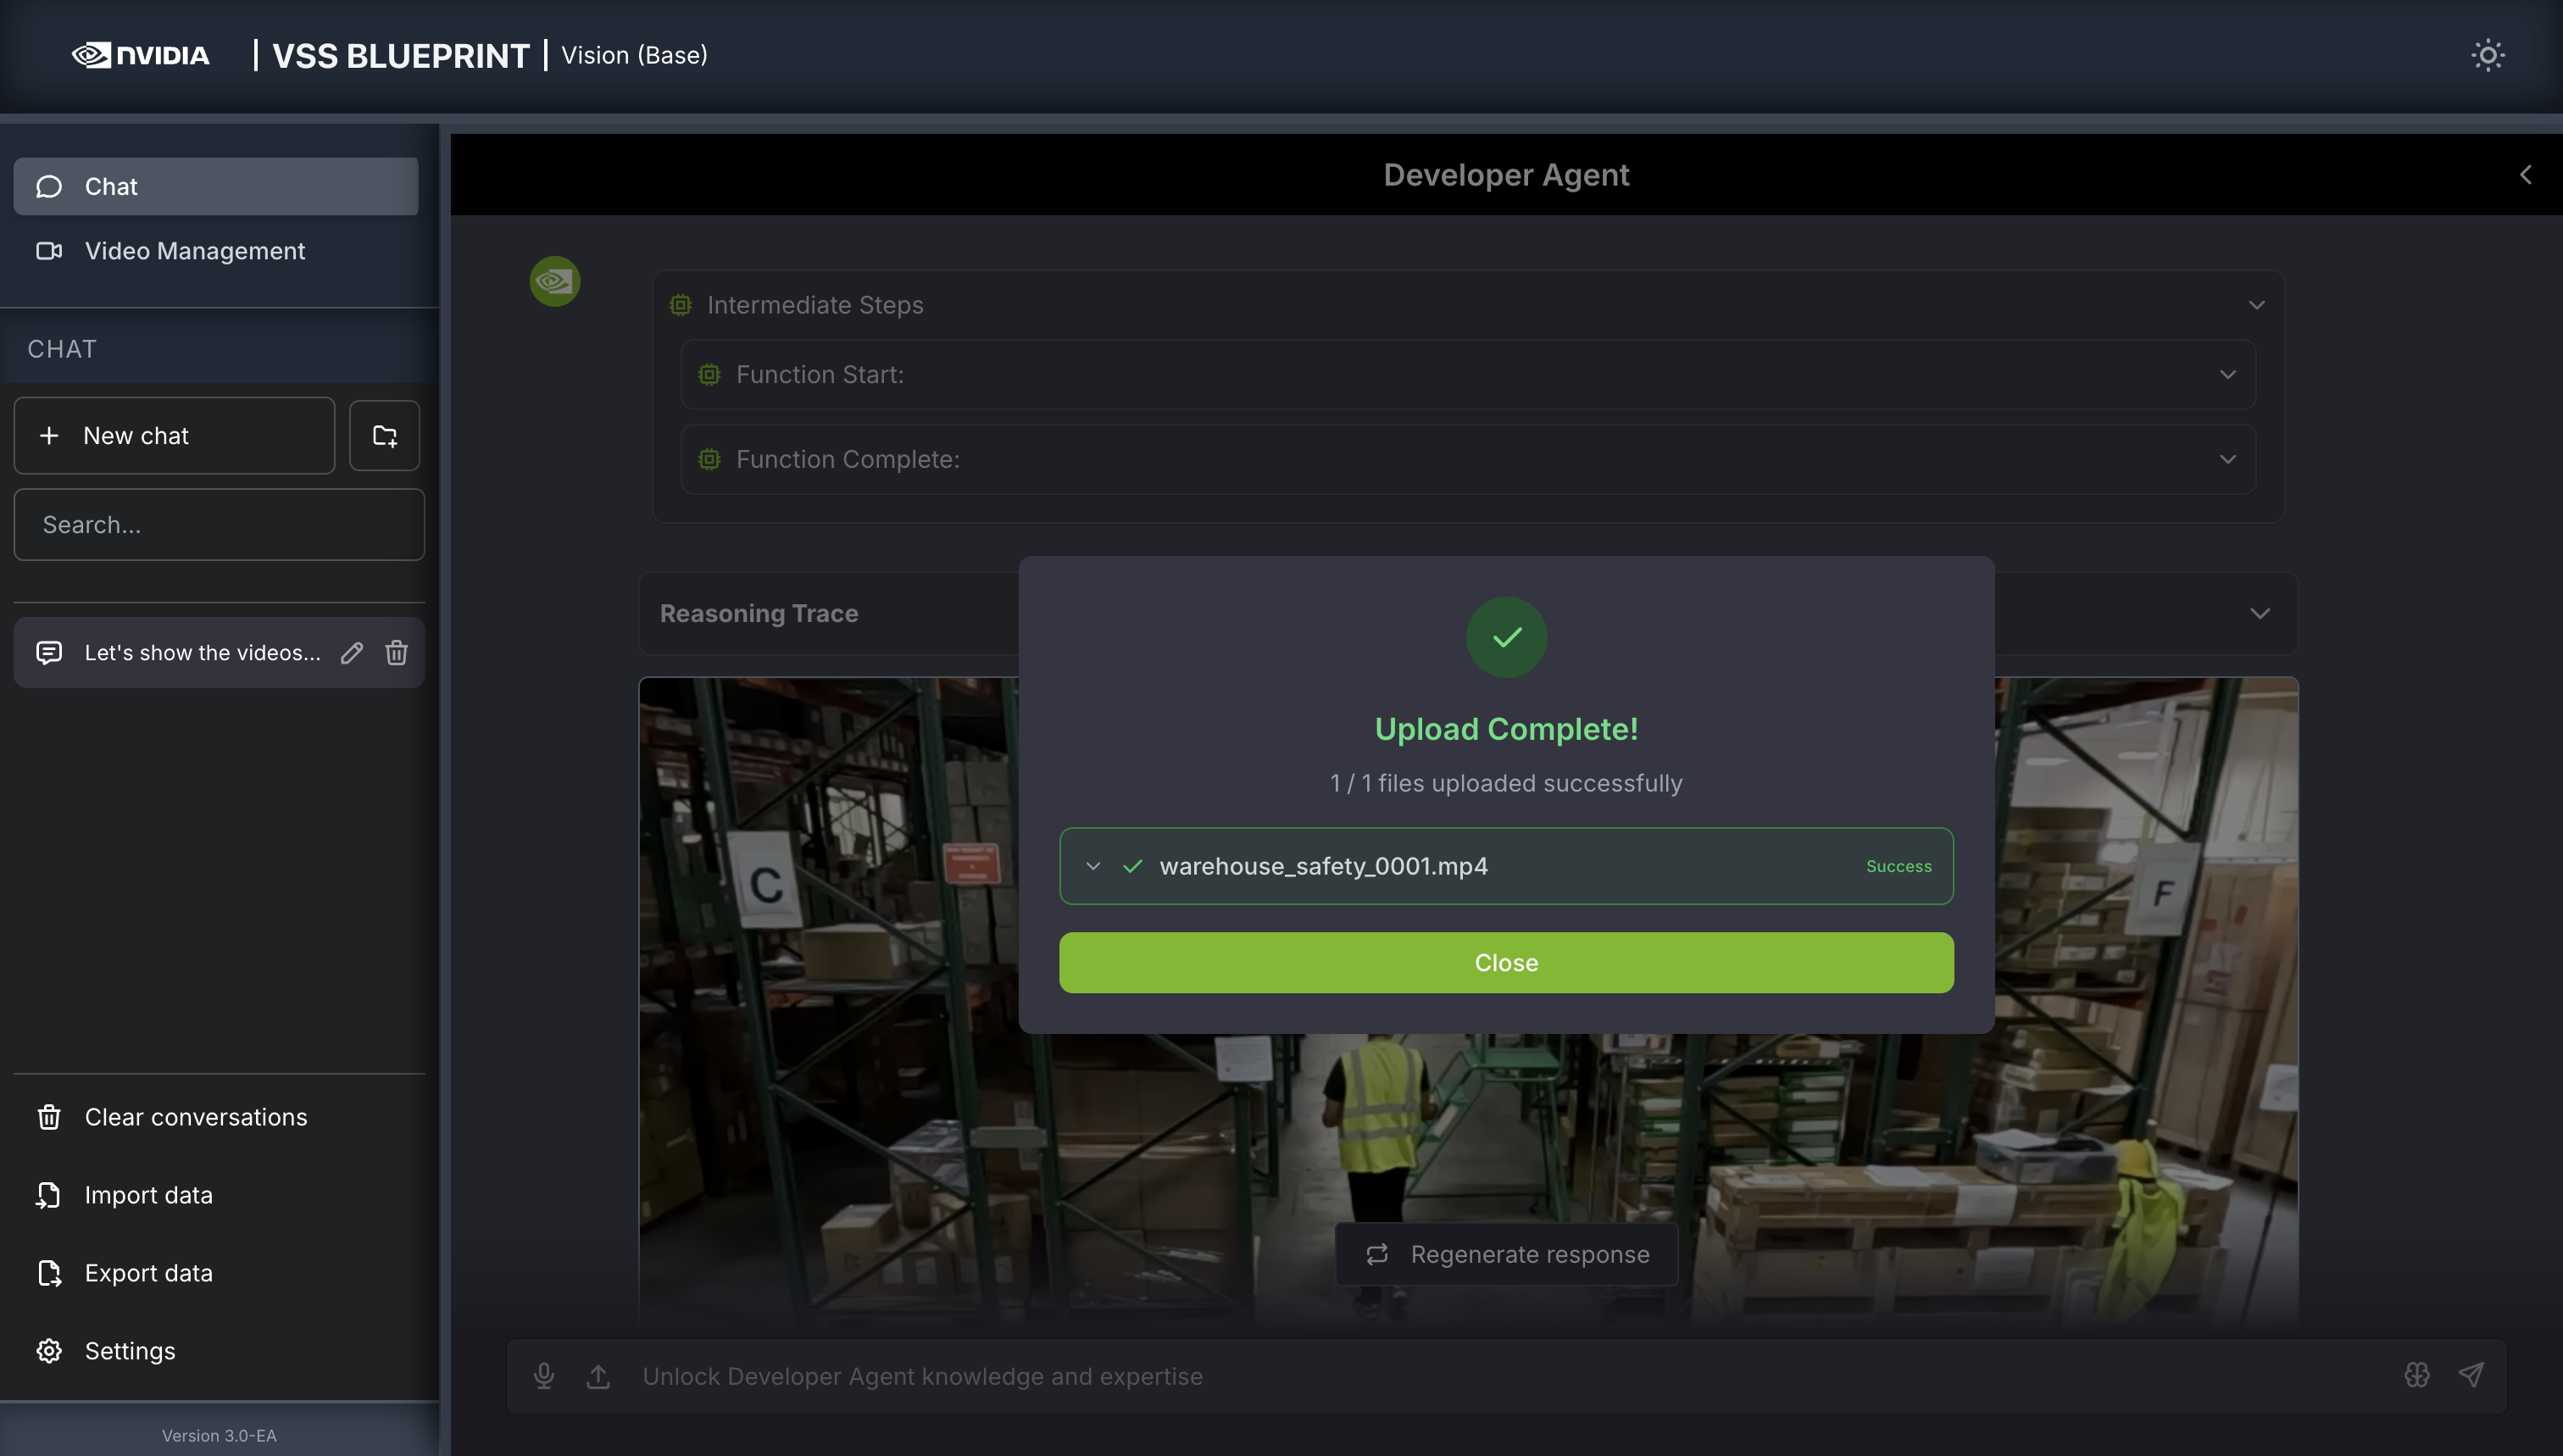2563x1456 pixels.
Task: Delete the chat with trash icon
Action: coord(396,653)
